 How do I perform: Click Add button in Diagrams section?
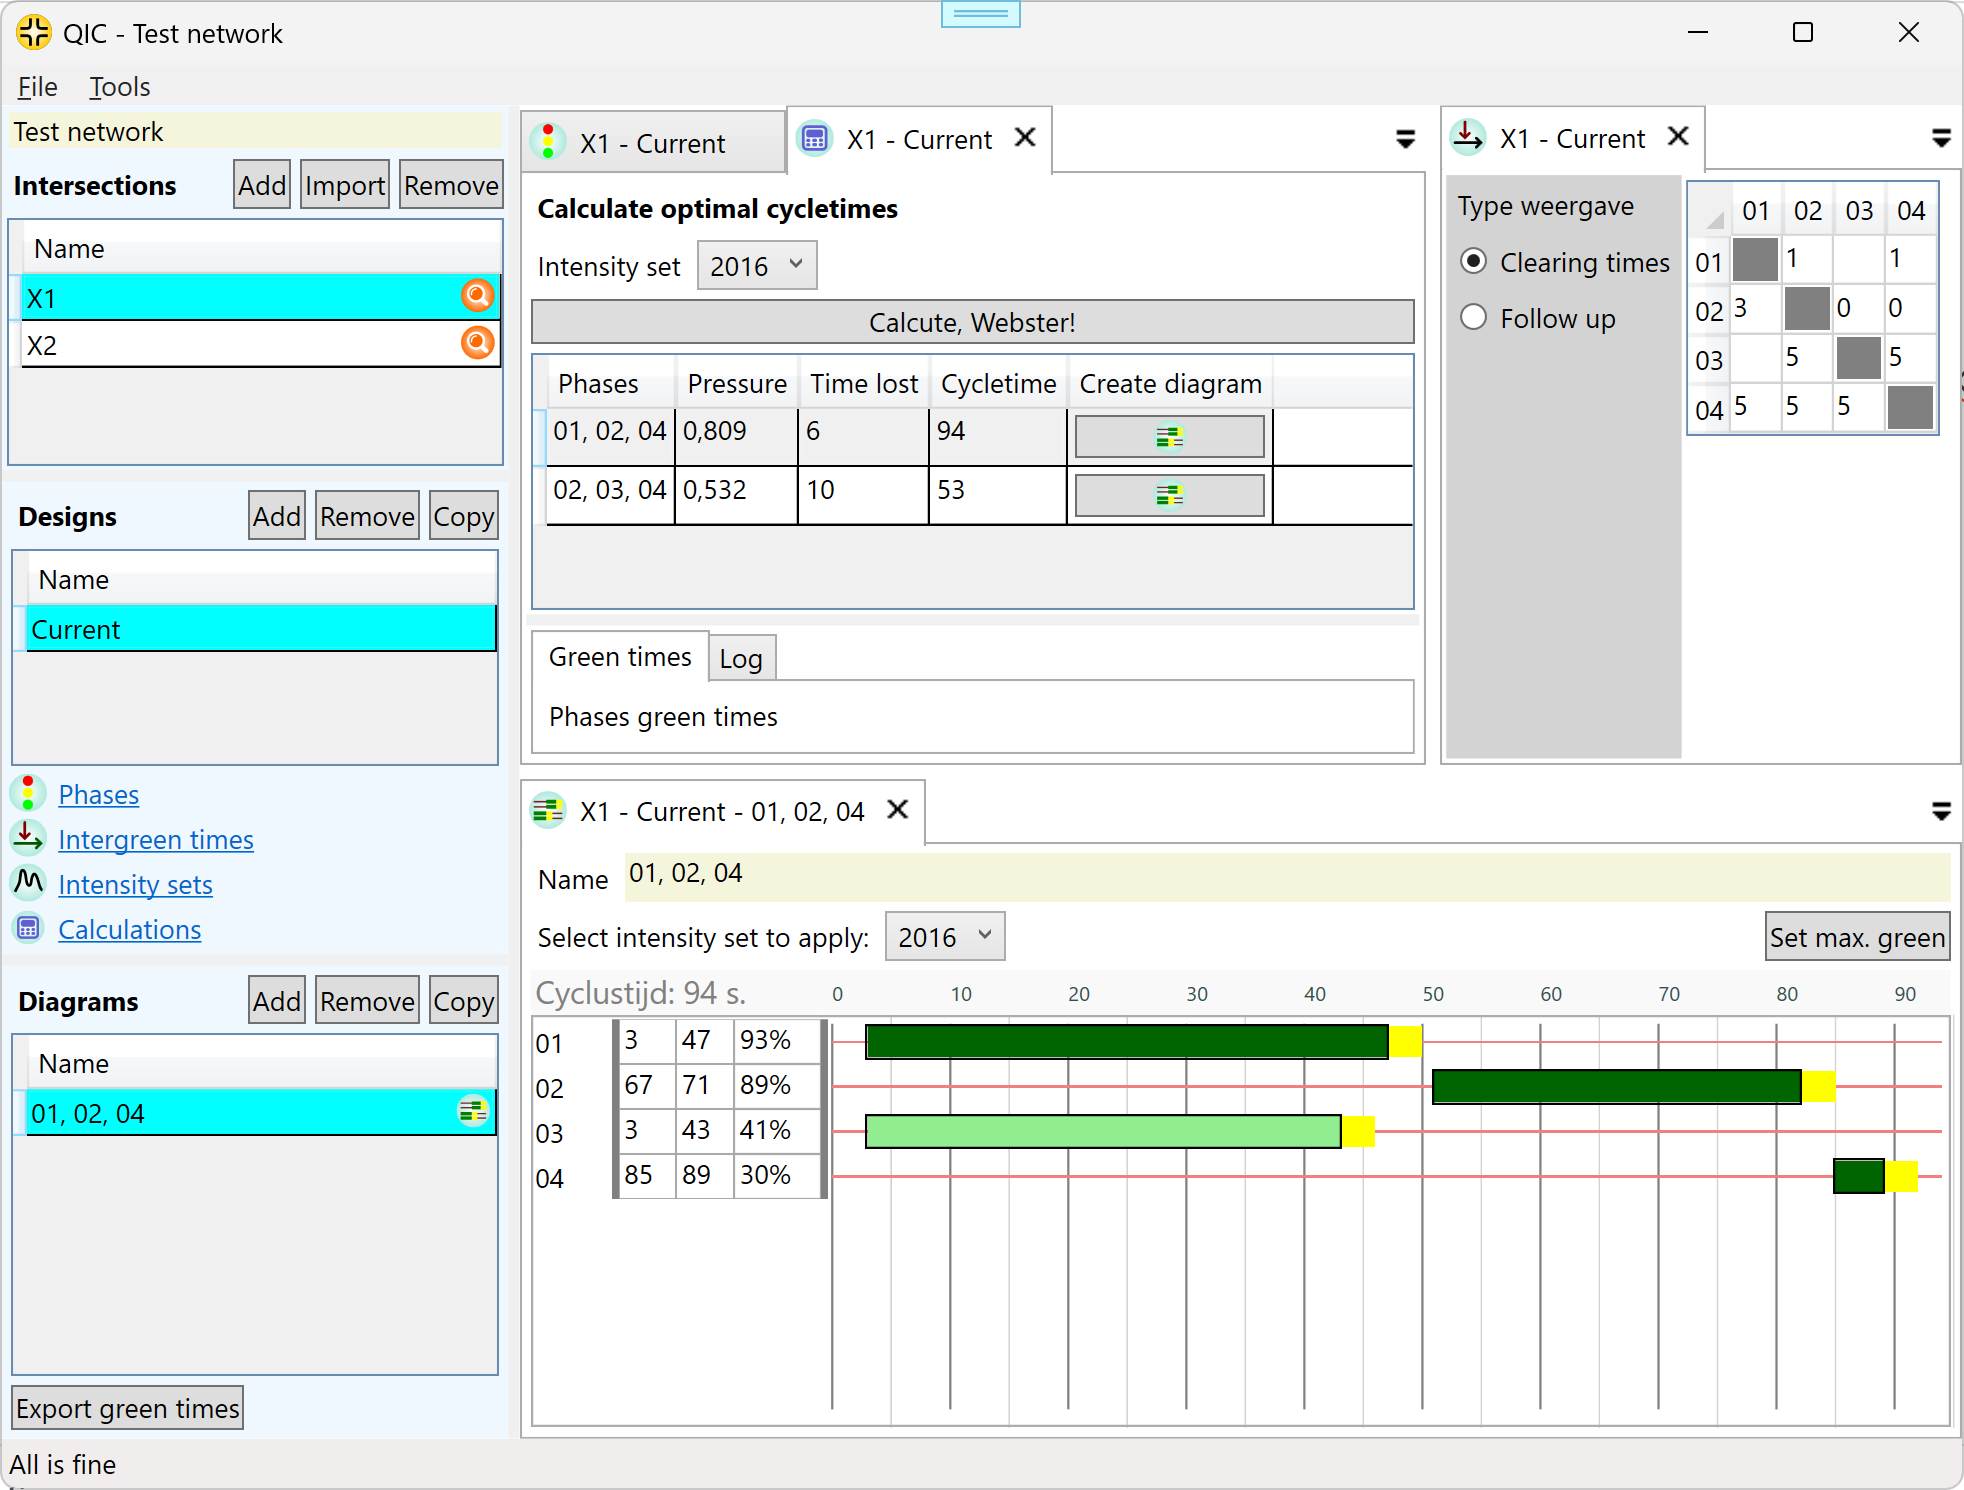[277, 1001]
